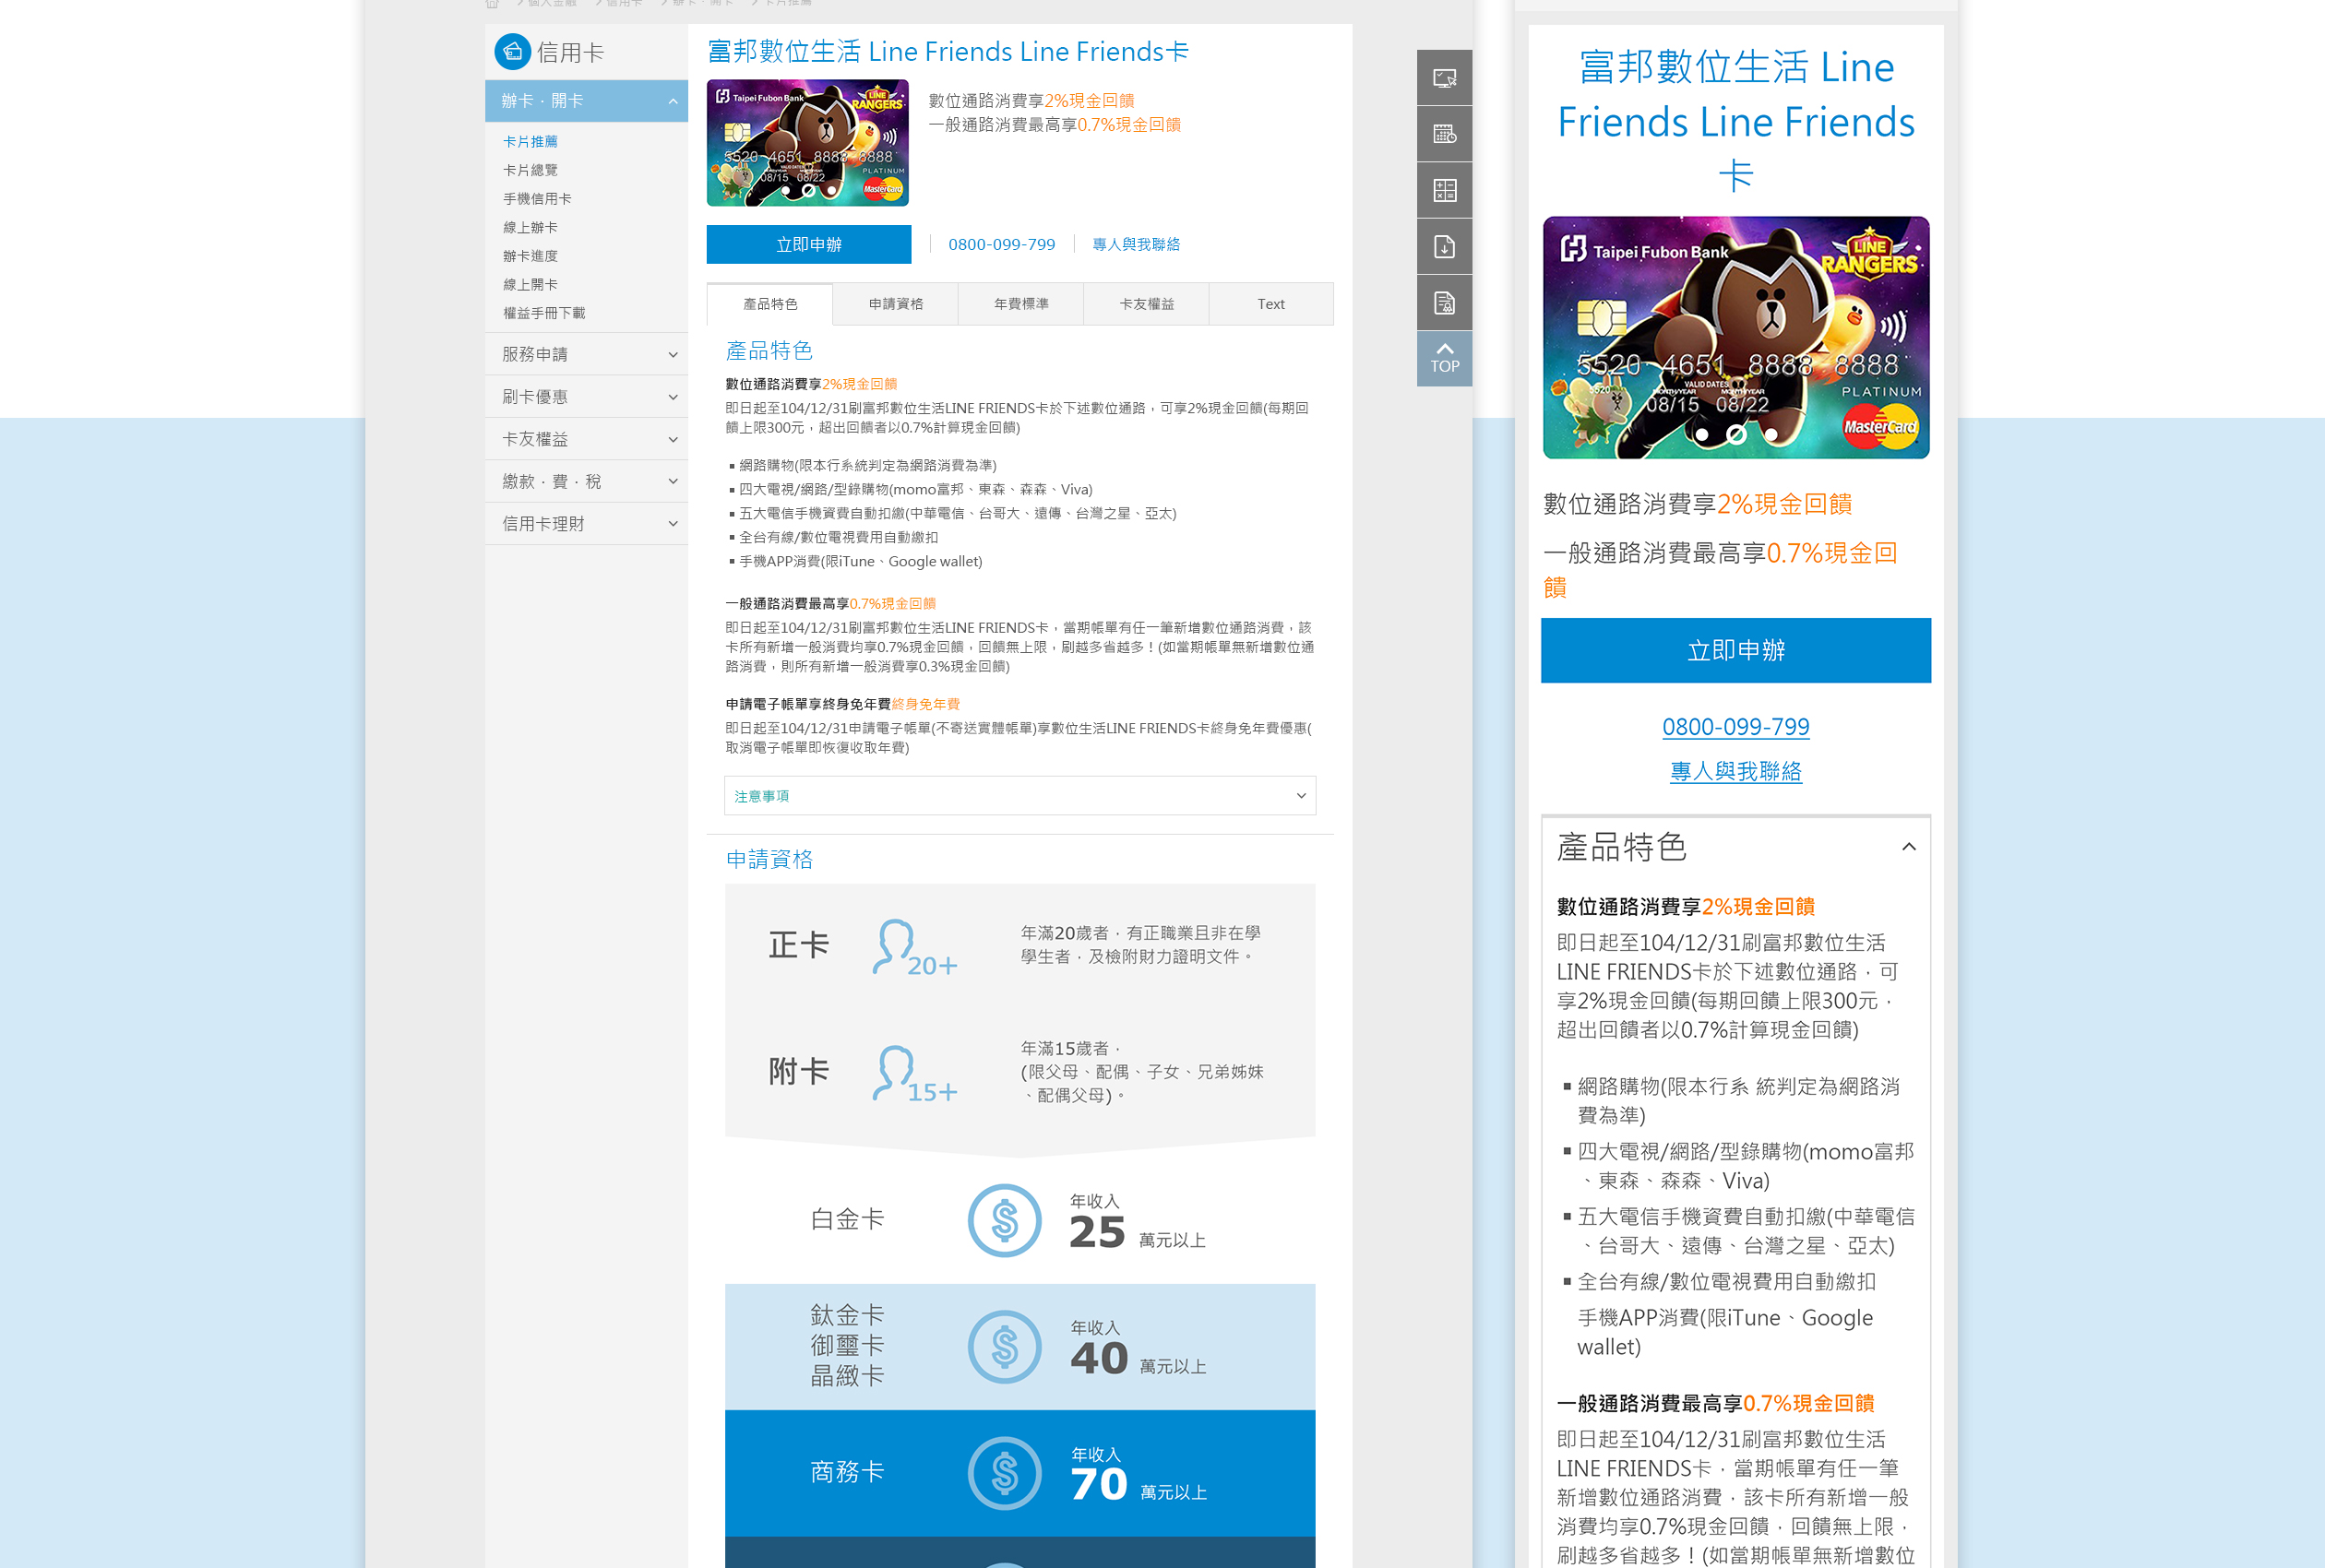Click the TOP back-to-top button

1444,358
